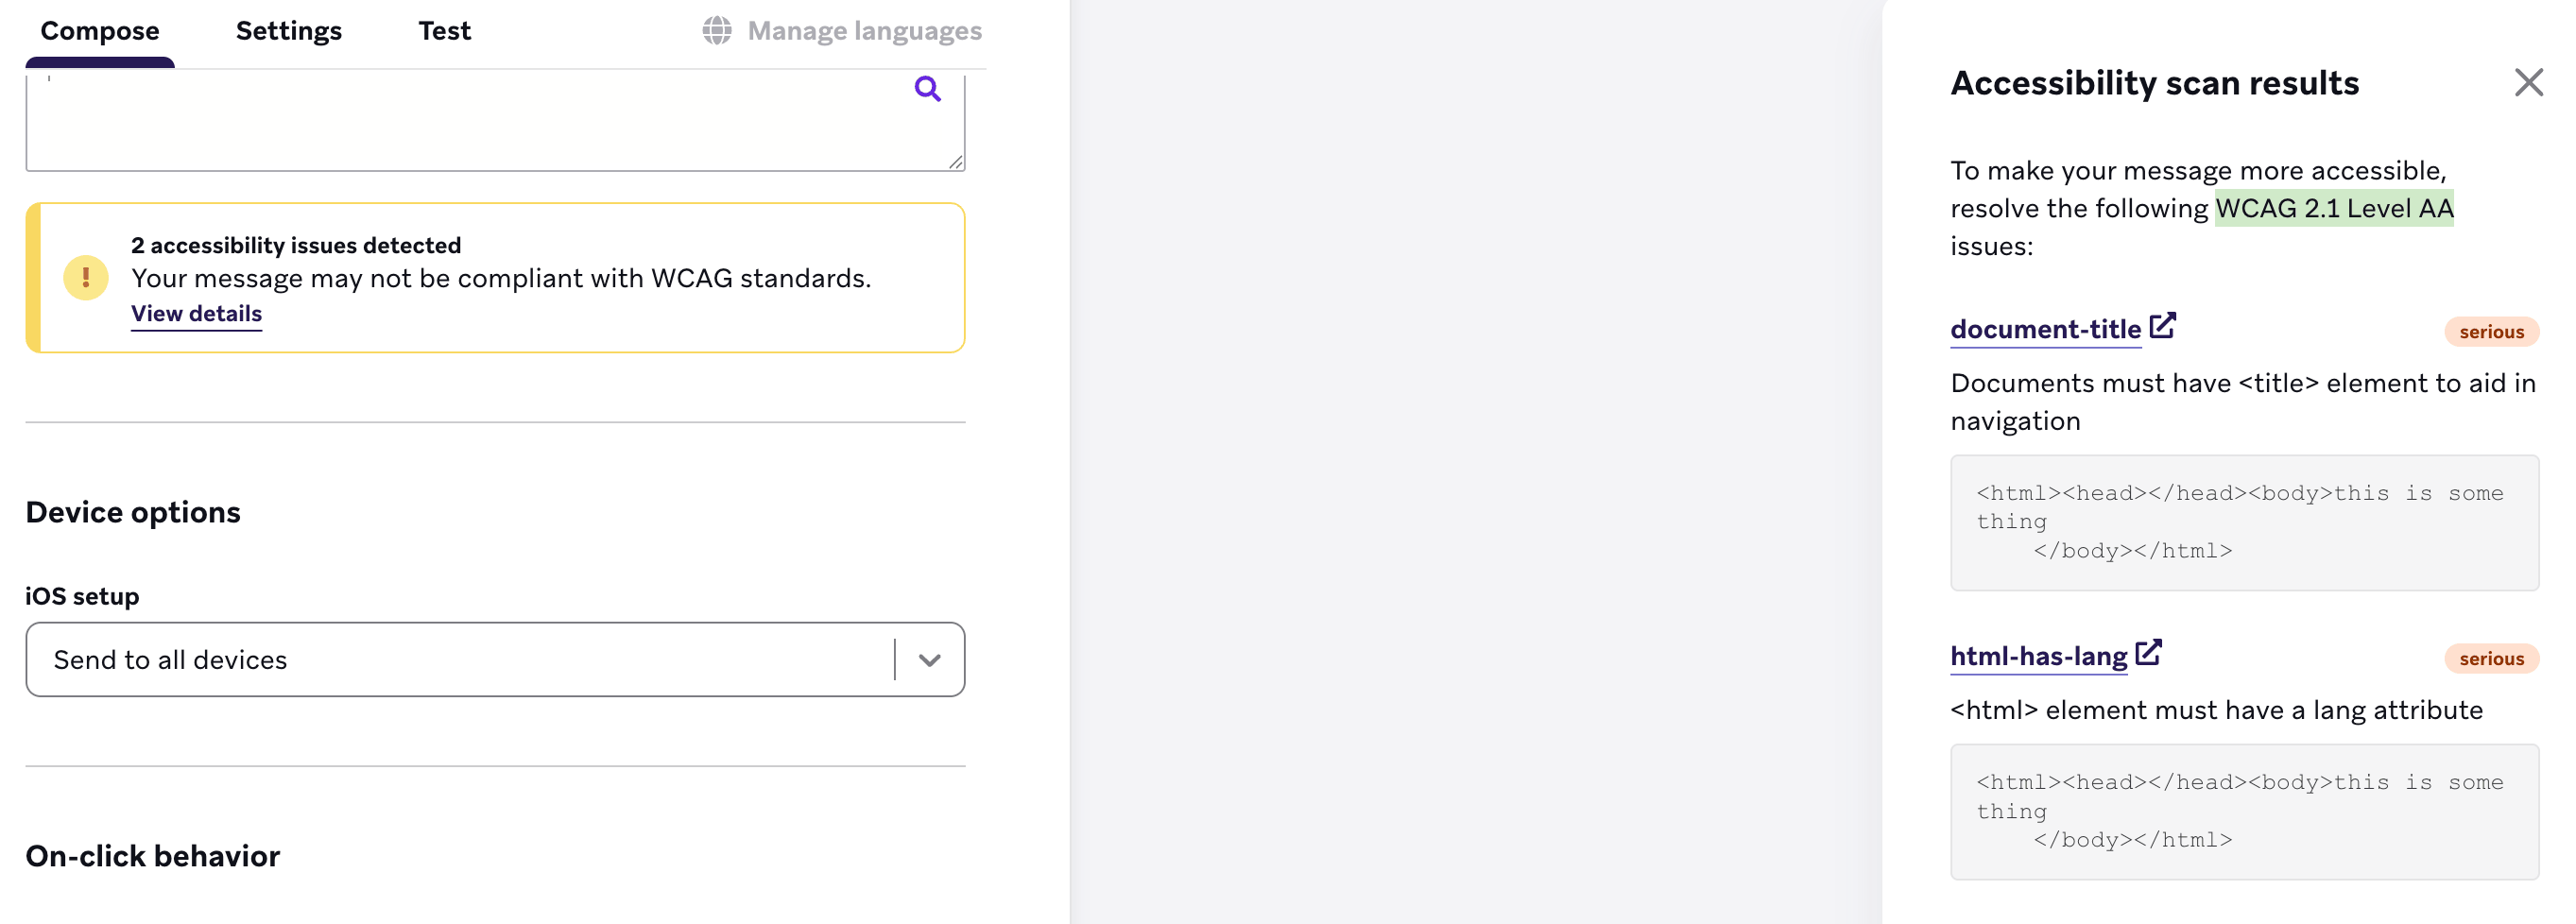
Task: Click the resize handle of the message textarea
Action: [x=956, y=162]
